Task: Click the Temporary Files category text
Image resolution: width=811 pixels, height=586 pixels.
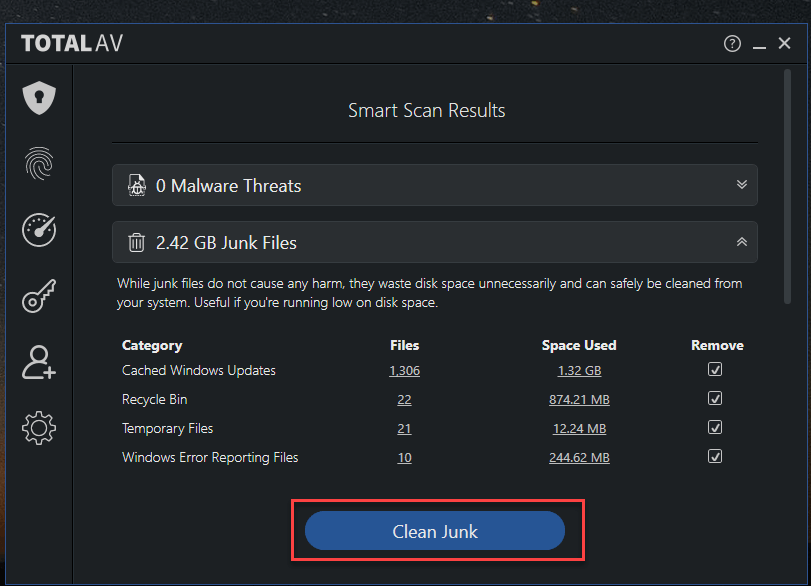Action: [168, 428]
